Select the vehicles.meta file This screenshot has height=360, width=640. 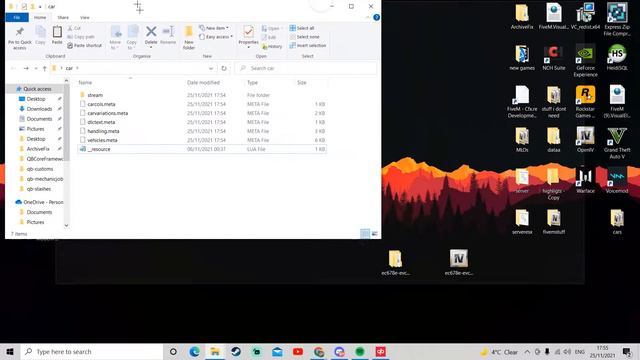[202, 140]
